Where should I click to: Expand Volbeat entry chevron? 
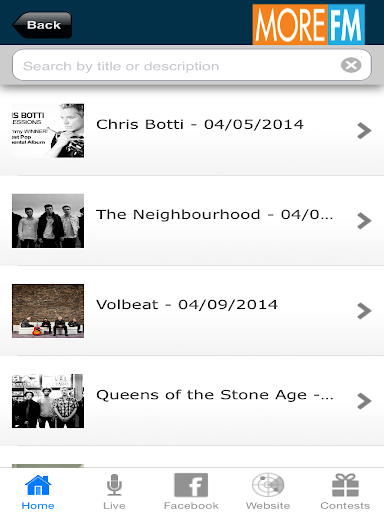pyautogui.click(x=364, y=311)
